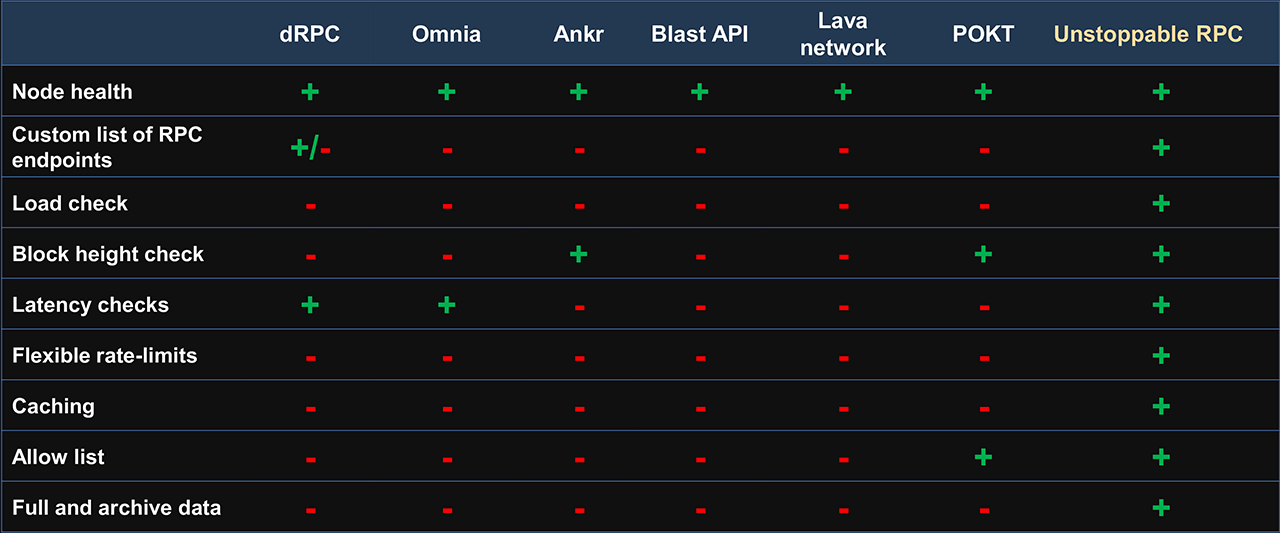Viewport: 1280px width, 533px height.
Task: Select the Node health row label
Action: tap(72, 92)
